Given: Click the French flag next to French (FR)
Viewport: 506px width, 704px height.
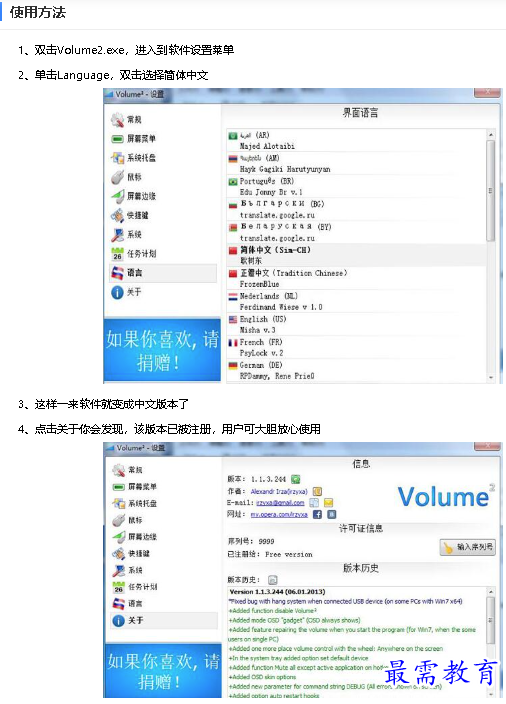Looking at the screenshot, I should coord(233,343).
